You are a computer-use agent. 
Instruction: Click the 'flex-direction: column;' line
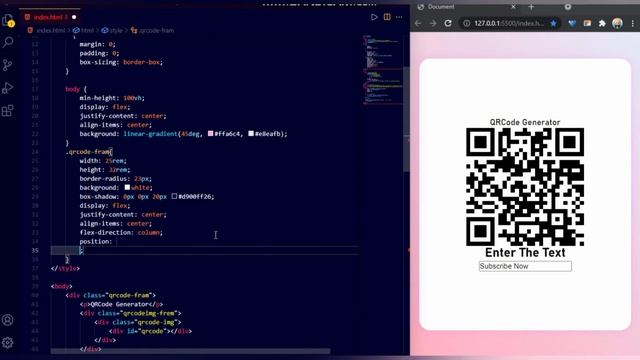(x=121, y=232)
